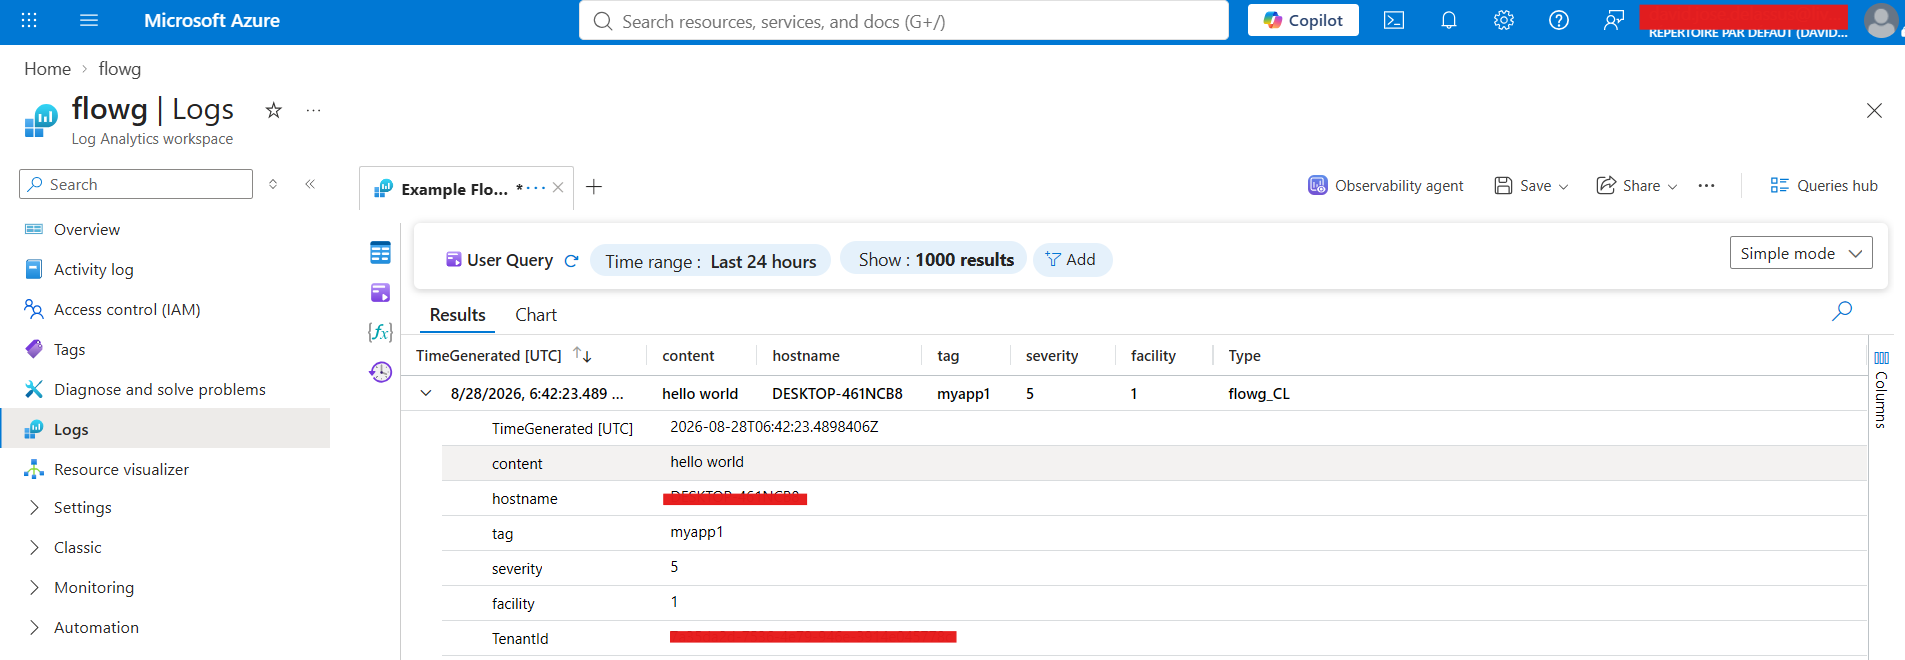Switch to Chart tab
1905x660 pixels.
(x=536, y=315)
